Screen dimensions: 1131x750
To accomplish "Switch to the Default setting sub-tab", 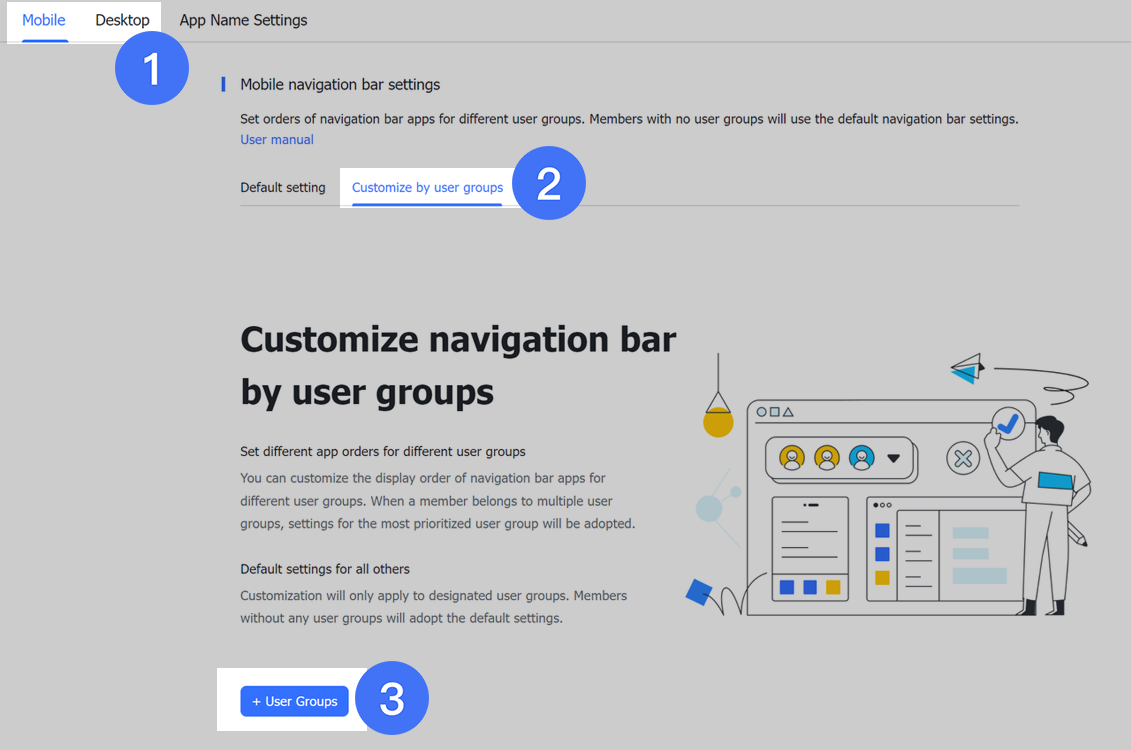I will pyautogui.click(x=282, y=187).
